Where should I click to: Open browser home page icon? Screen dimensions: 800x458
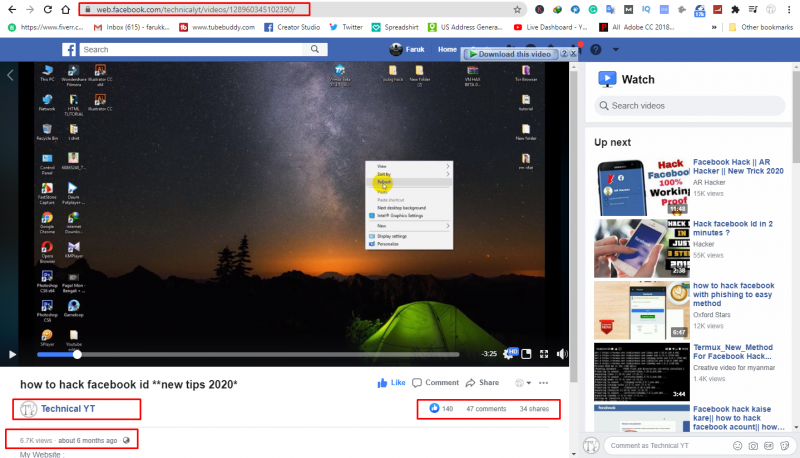click(x=65, y=9)
